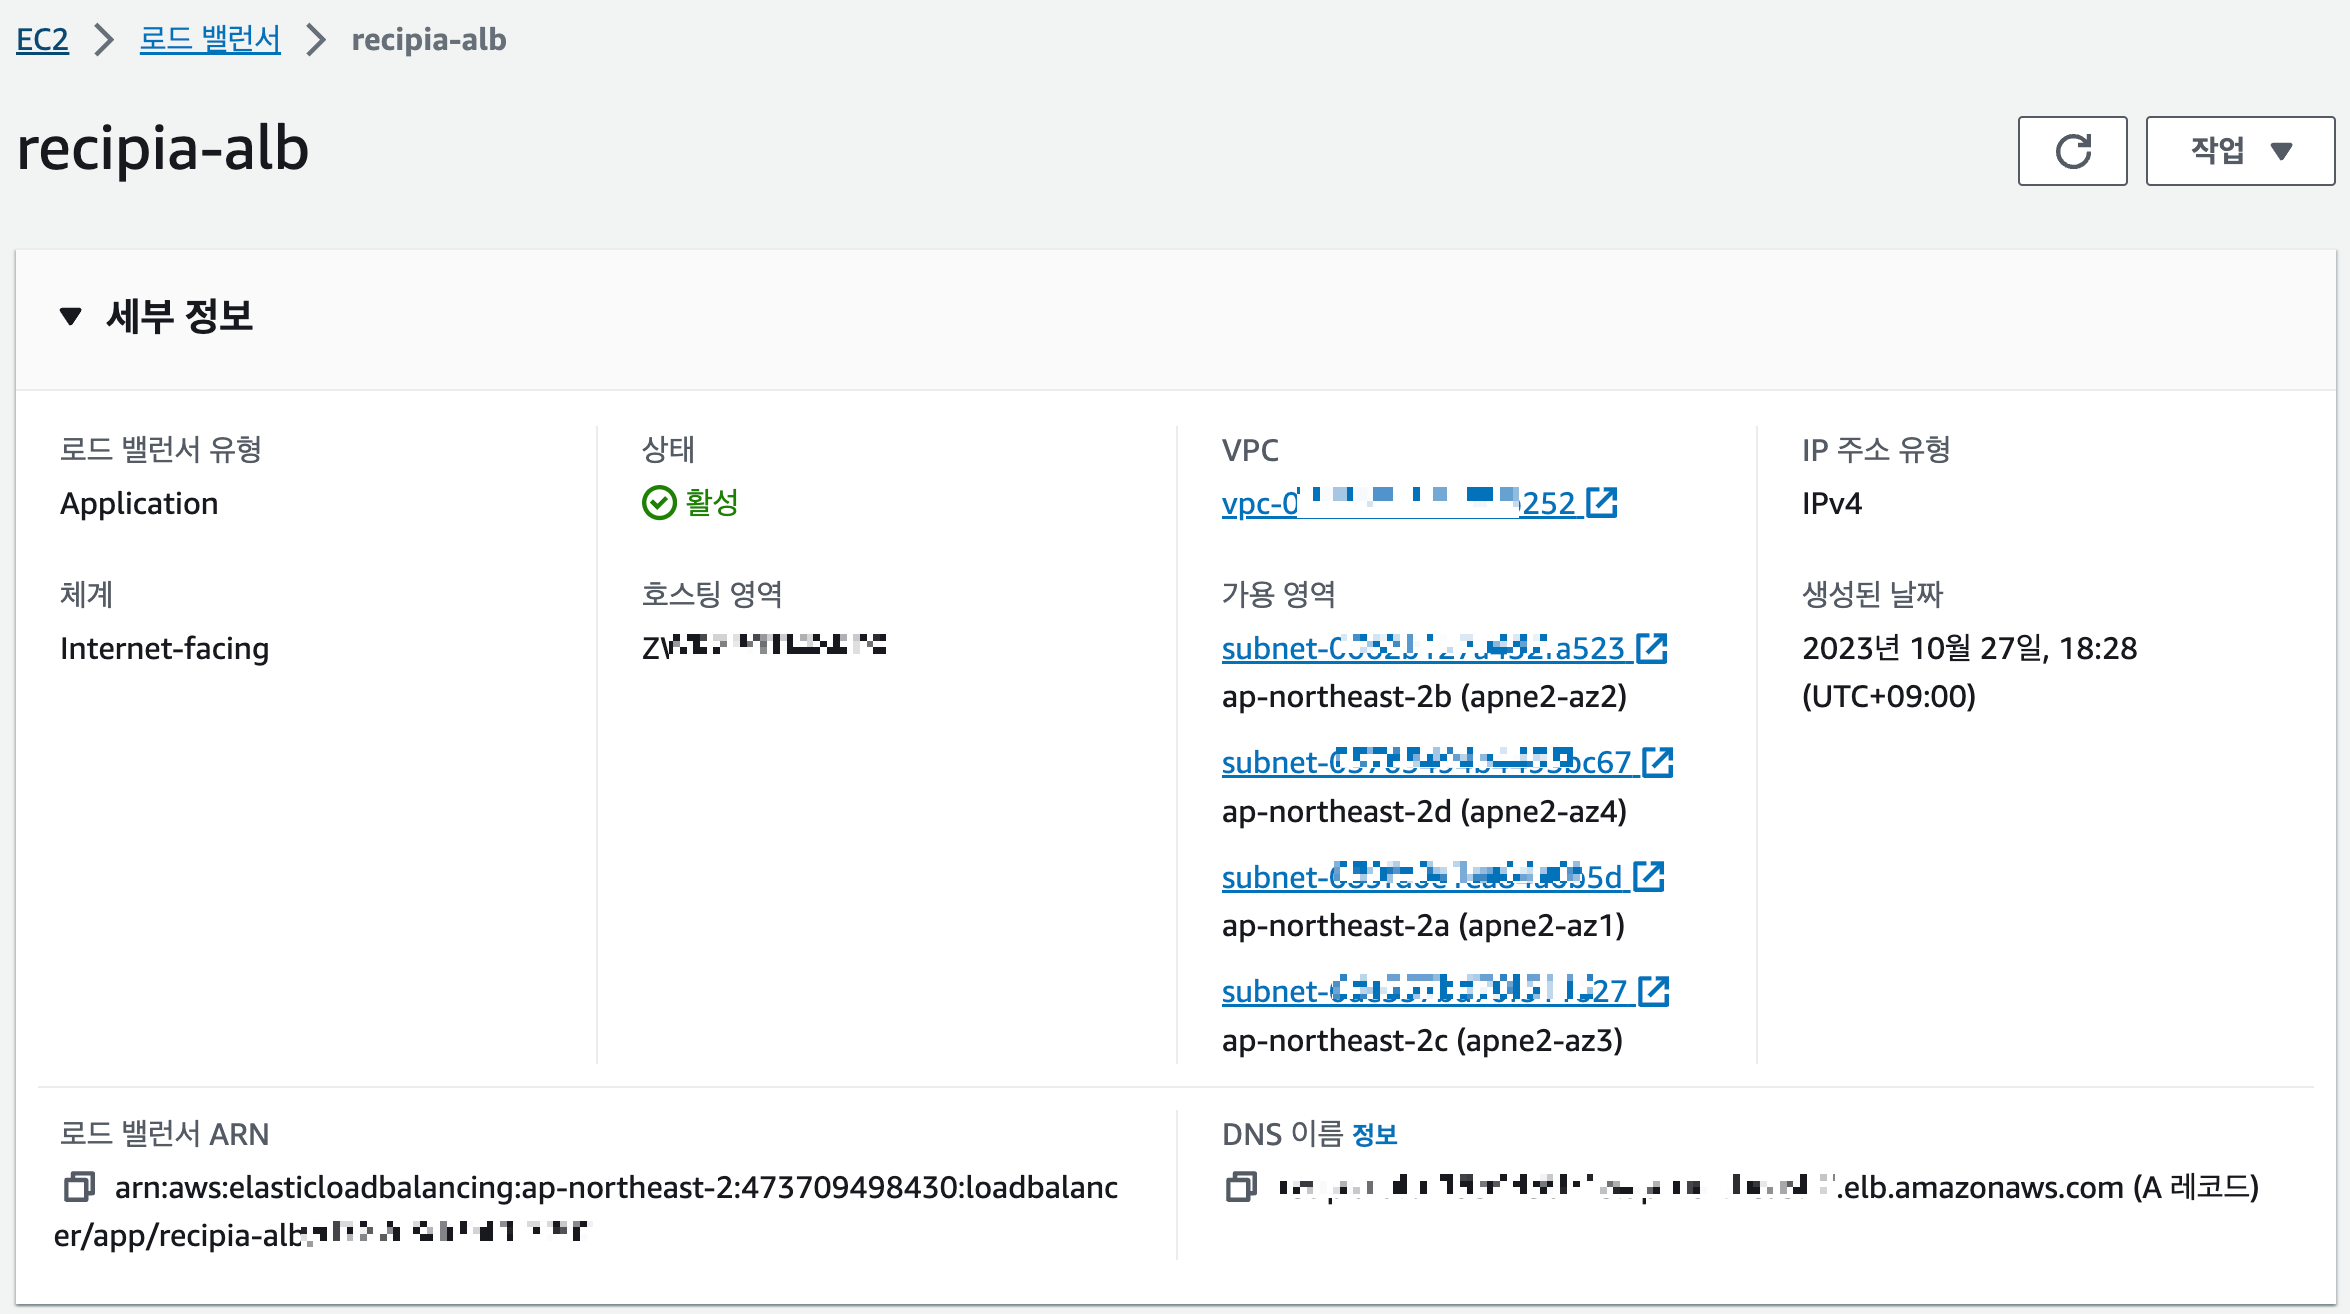
Task: Go to 로드 밸런서 breadcrumb link
Action: click(210, 40)
